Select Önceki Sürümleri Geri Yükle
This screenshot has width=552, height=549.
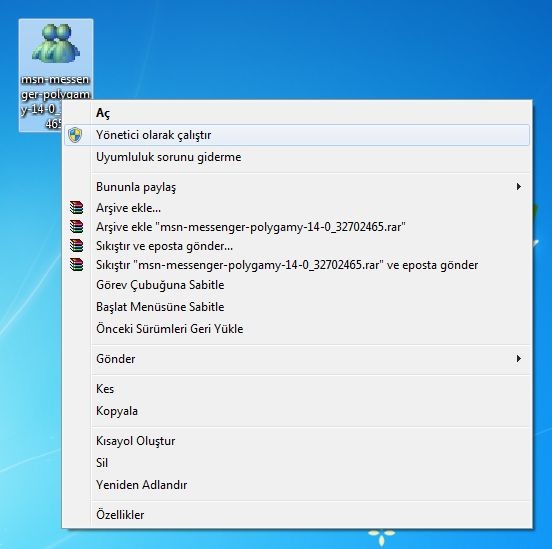coord(297,329)
